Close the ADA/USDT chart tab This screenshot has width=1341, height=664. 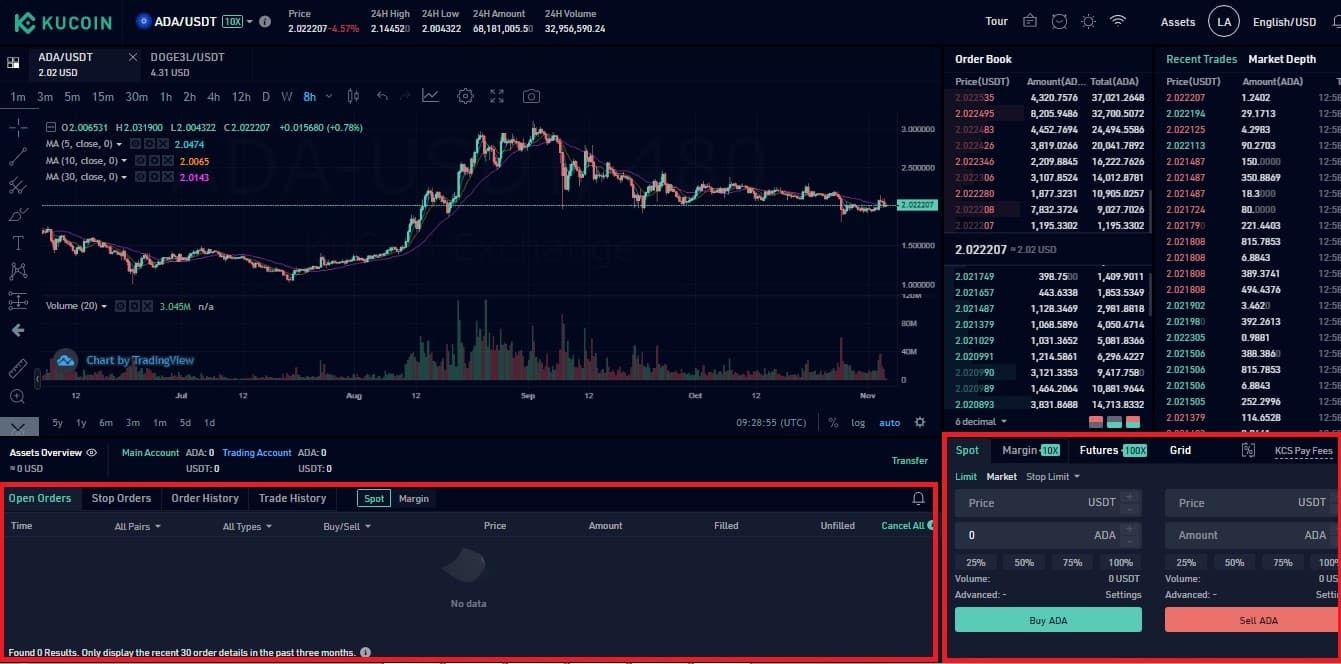[133, 57]
